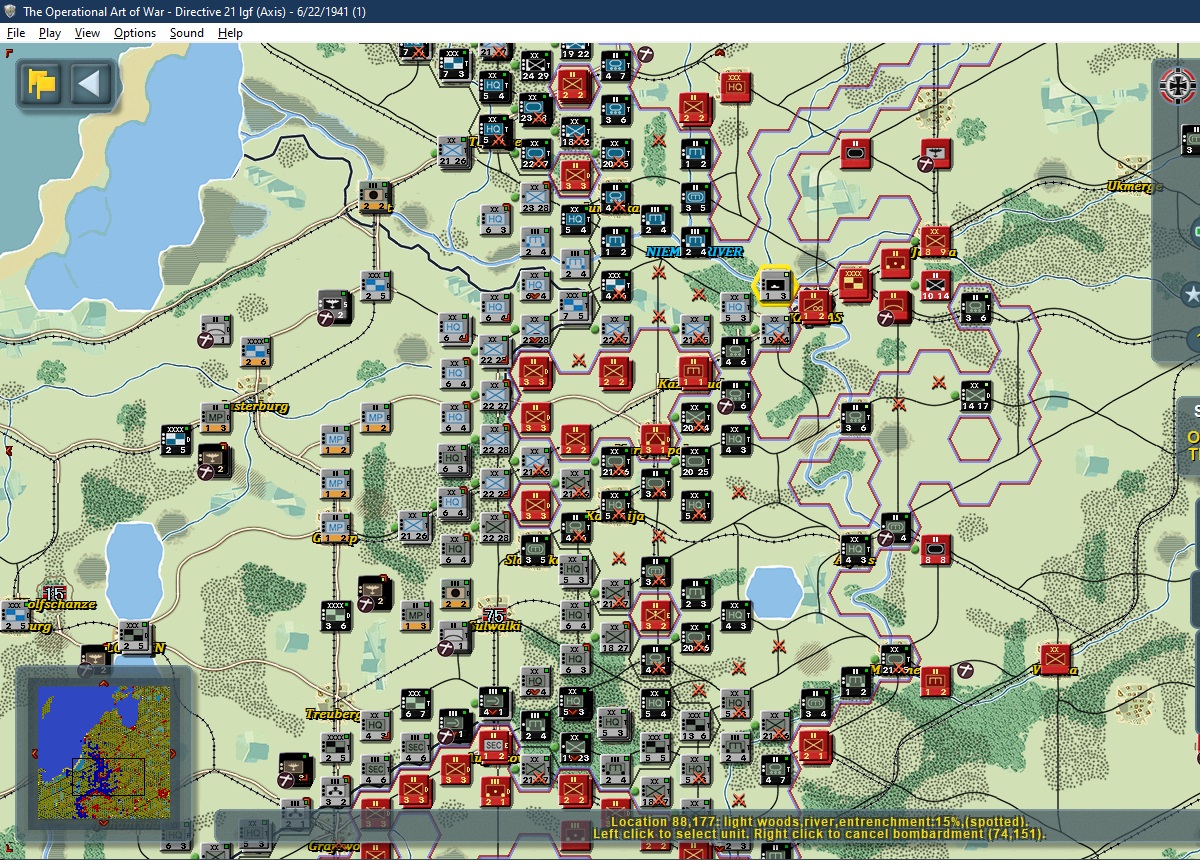Image resolution: width=1200 pixels, height=860 pixels.
Task: Open the Play menu
Action: point(50,33)
